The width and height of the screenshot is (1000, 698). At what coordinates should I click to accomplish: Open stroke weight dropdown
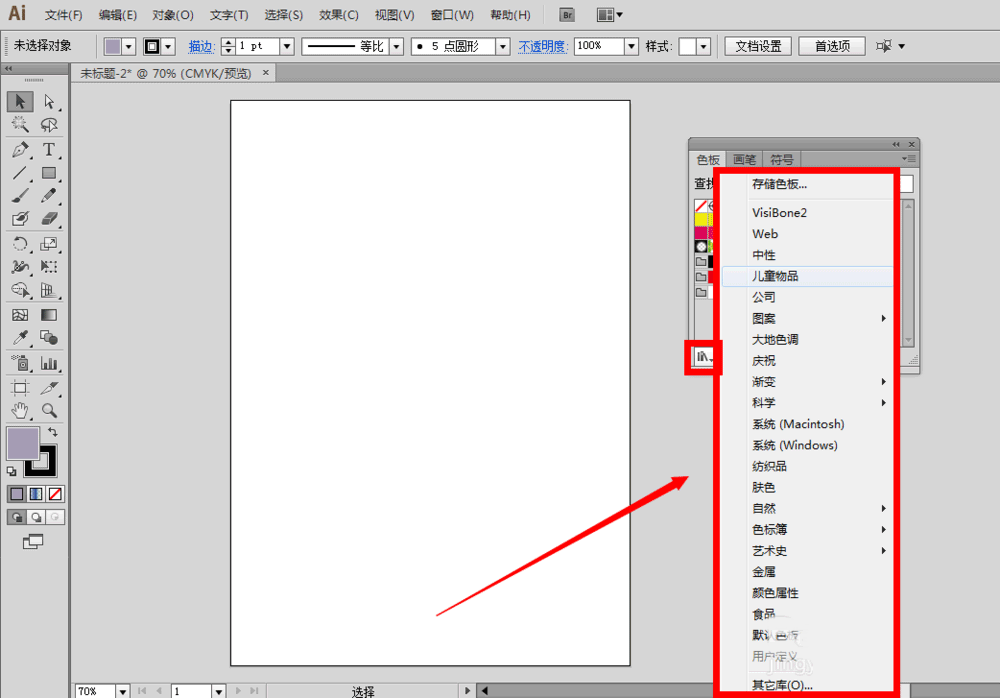pyautogui.click(x=287, y=47)
